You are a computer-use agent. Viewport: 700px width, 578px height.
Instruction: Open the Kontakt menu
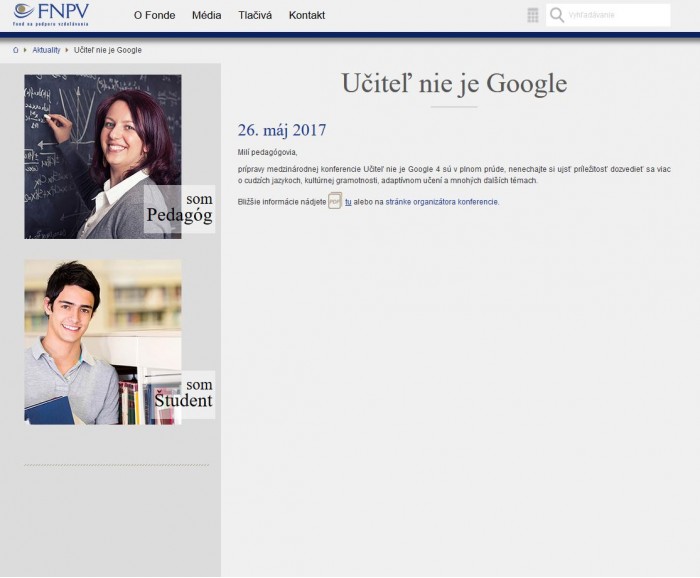(x=307, y=15)
